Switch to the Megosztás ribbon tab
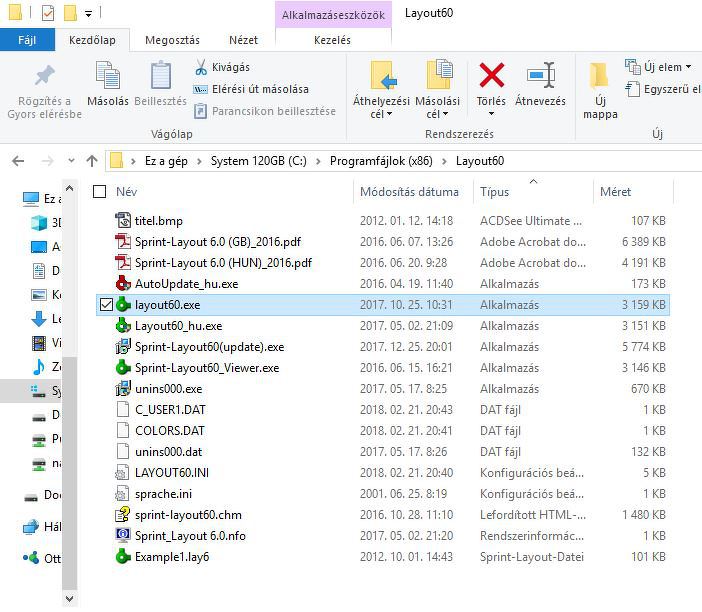The height and width of the screenshot is (612, 702). point(172,40)
